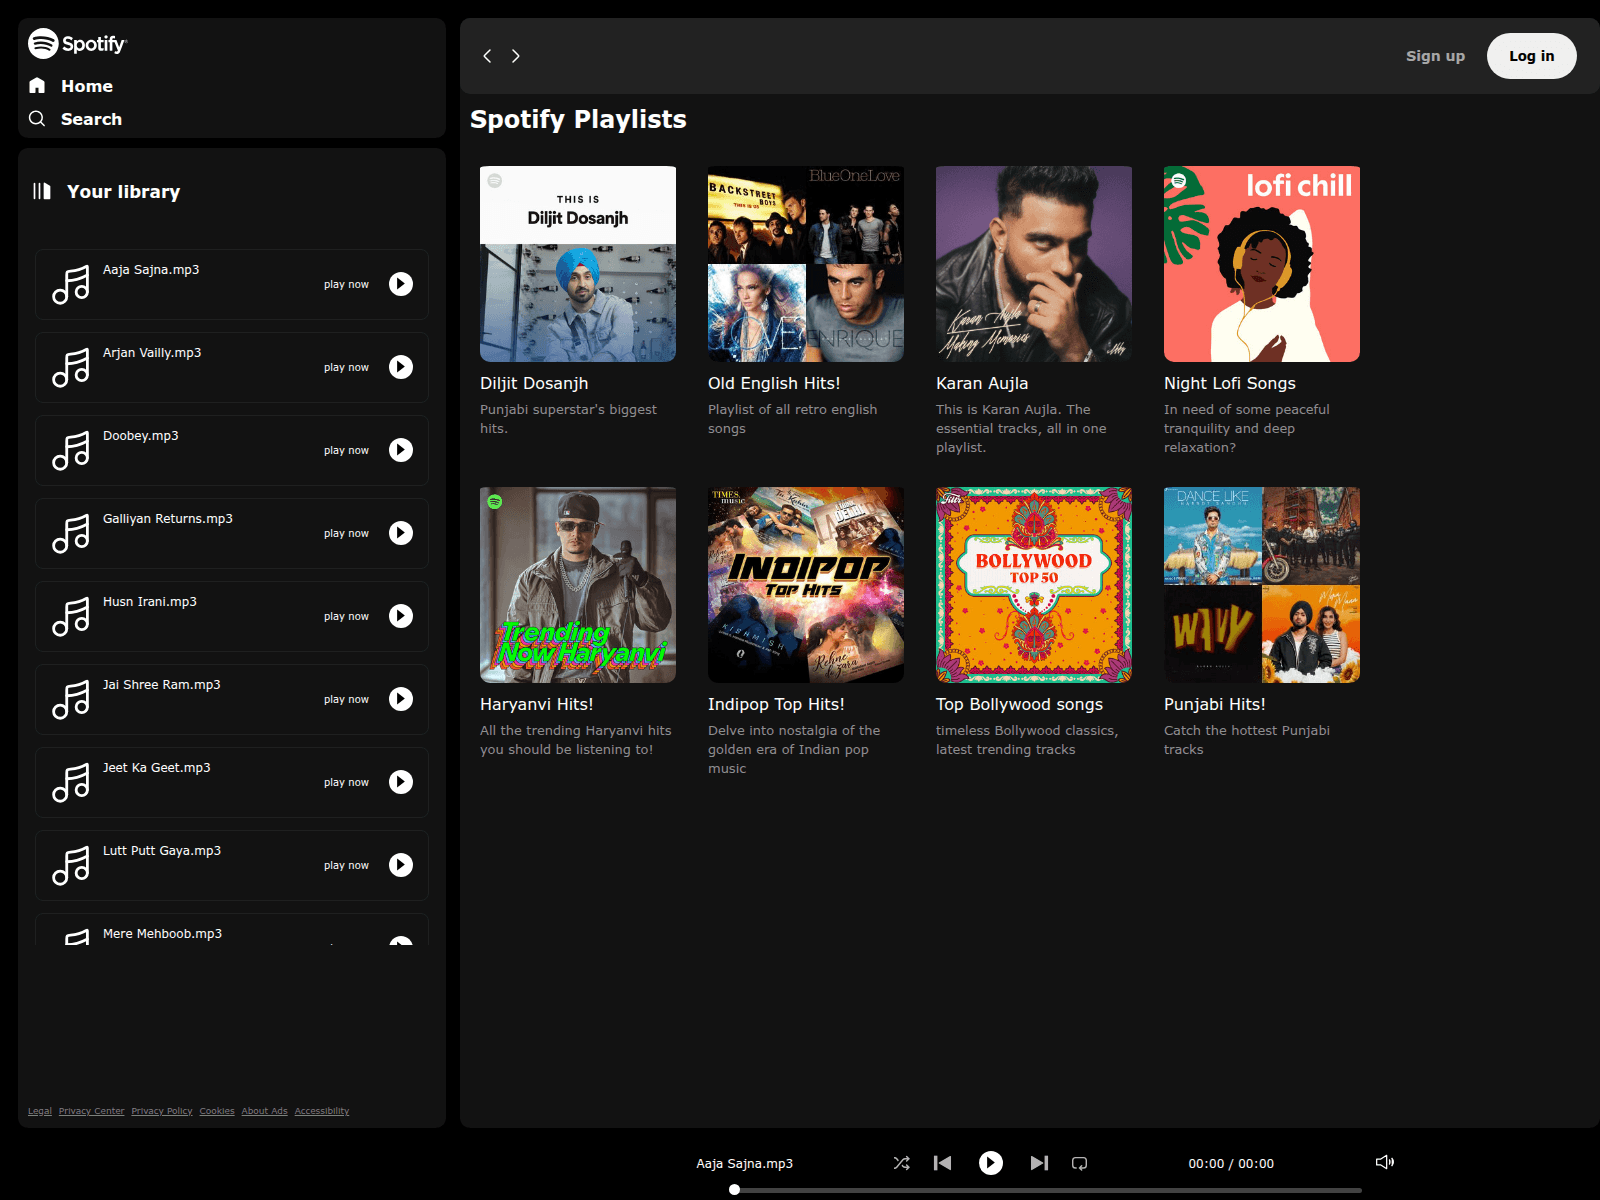Open the Accessibility footer link
The height and width of the screenshot is (1200, 1600).
click(322, 1111)
